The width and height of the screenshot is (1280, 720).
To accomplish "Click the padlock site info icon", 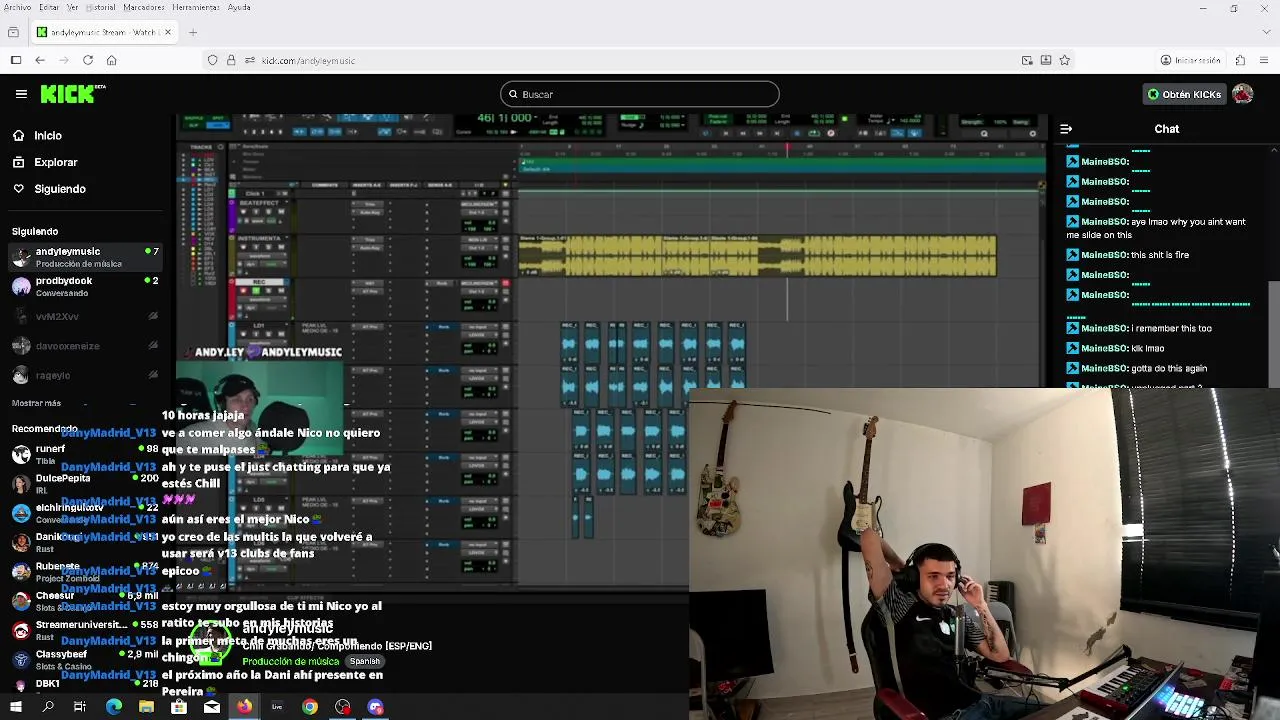I will click(x=231, y=60).
